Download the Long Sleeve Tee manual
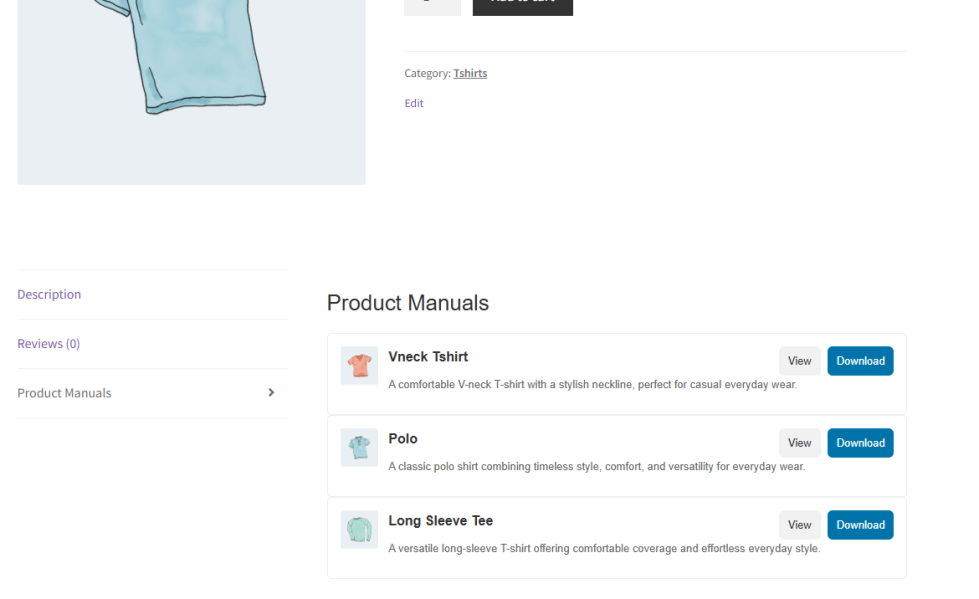979x599 pixels. coord(860,525)
